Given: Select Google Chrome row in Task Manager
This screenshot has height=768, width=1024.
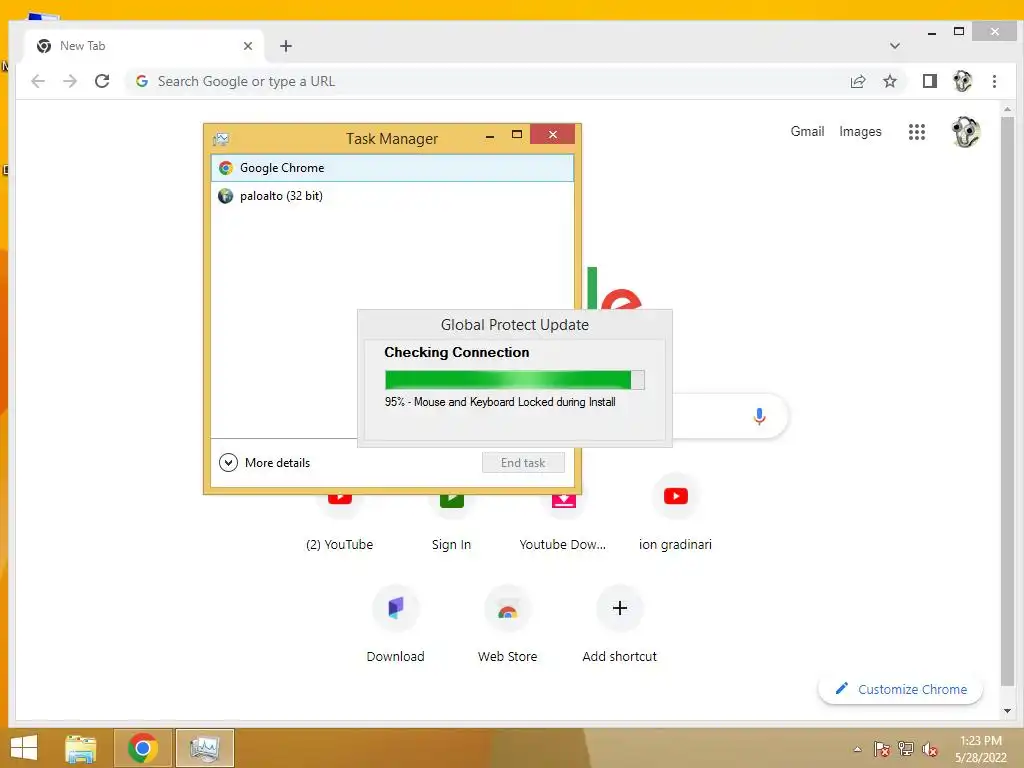Looking at the screenshot, I should point(392,168).
